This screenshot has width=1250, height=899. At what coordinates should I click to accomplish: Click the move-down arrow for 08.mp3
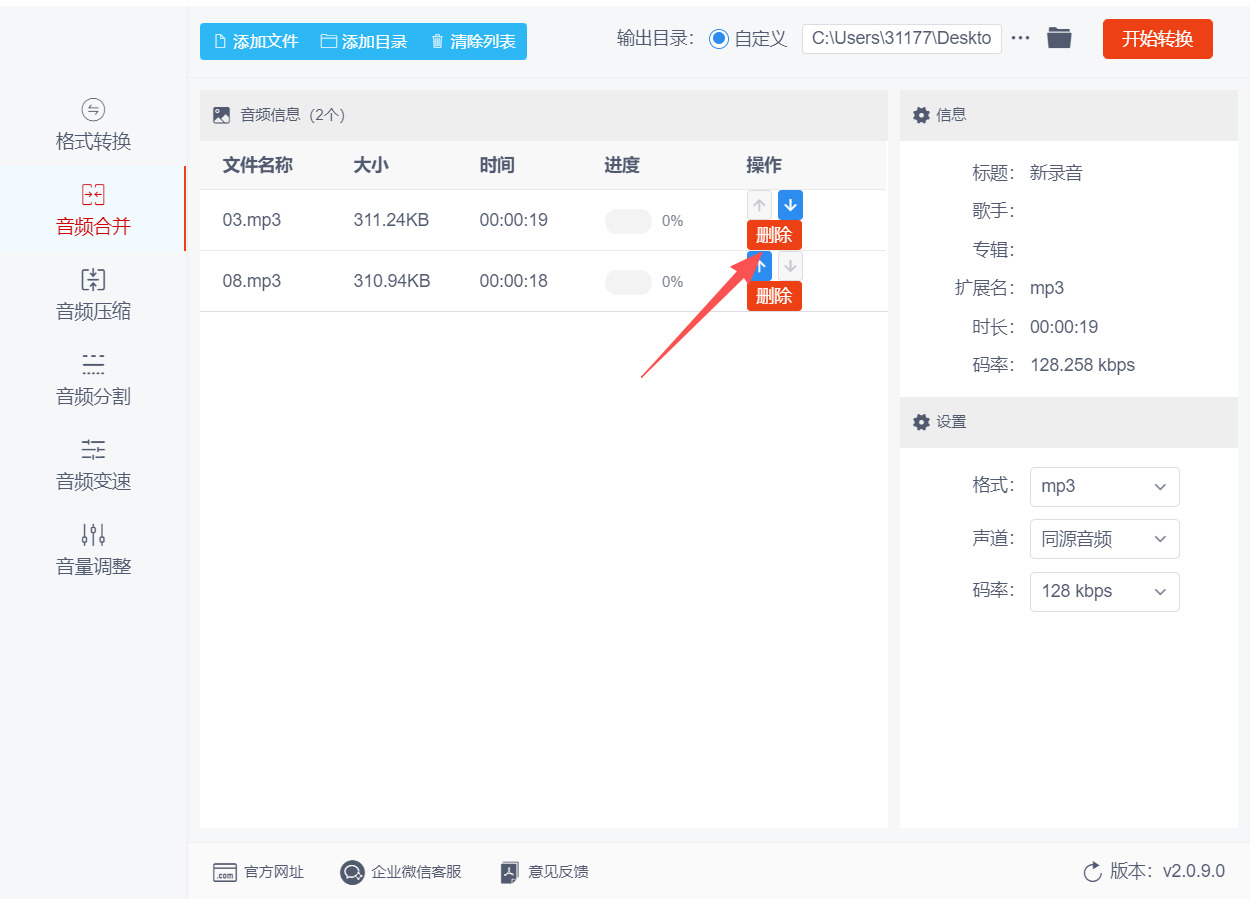point(790,266)
